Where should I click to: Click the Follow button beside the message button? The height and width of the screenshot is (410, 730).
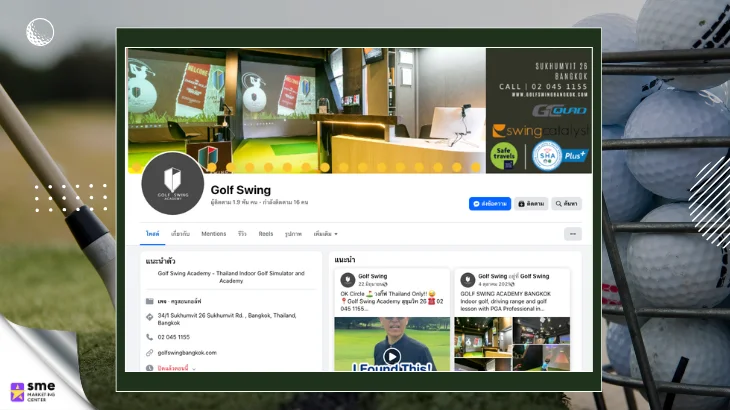coord(531,203)
